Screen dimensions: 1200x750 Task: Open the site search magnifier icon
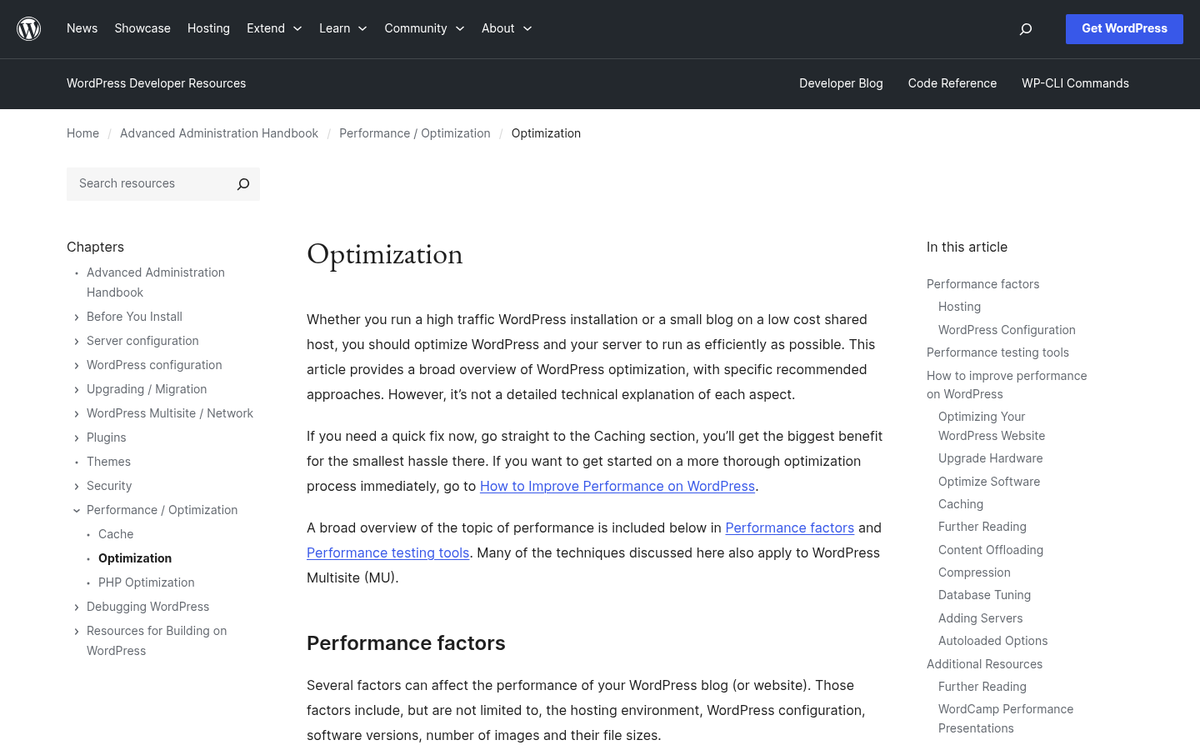point(1025,29)
